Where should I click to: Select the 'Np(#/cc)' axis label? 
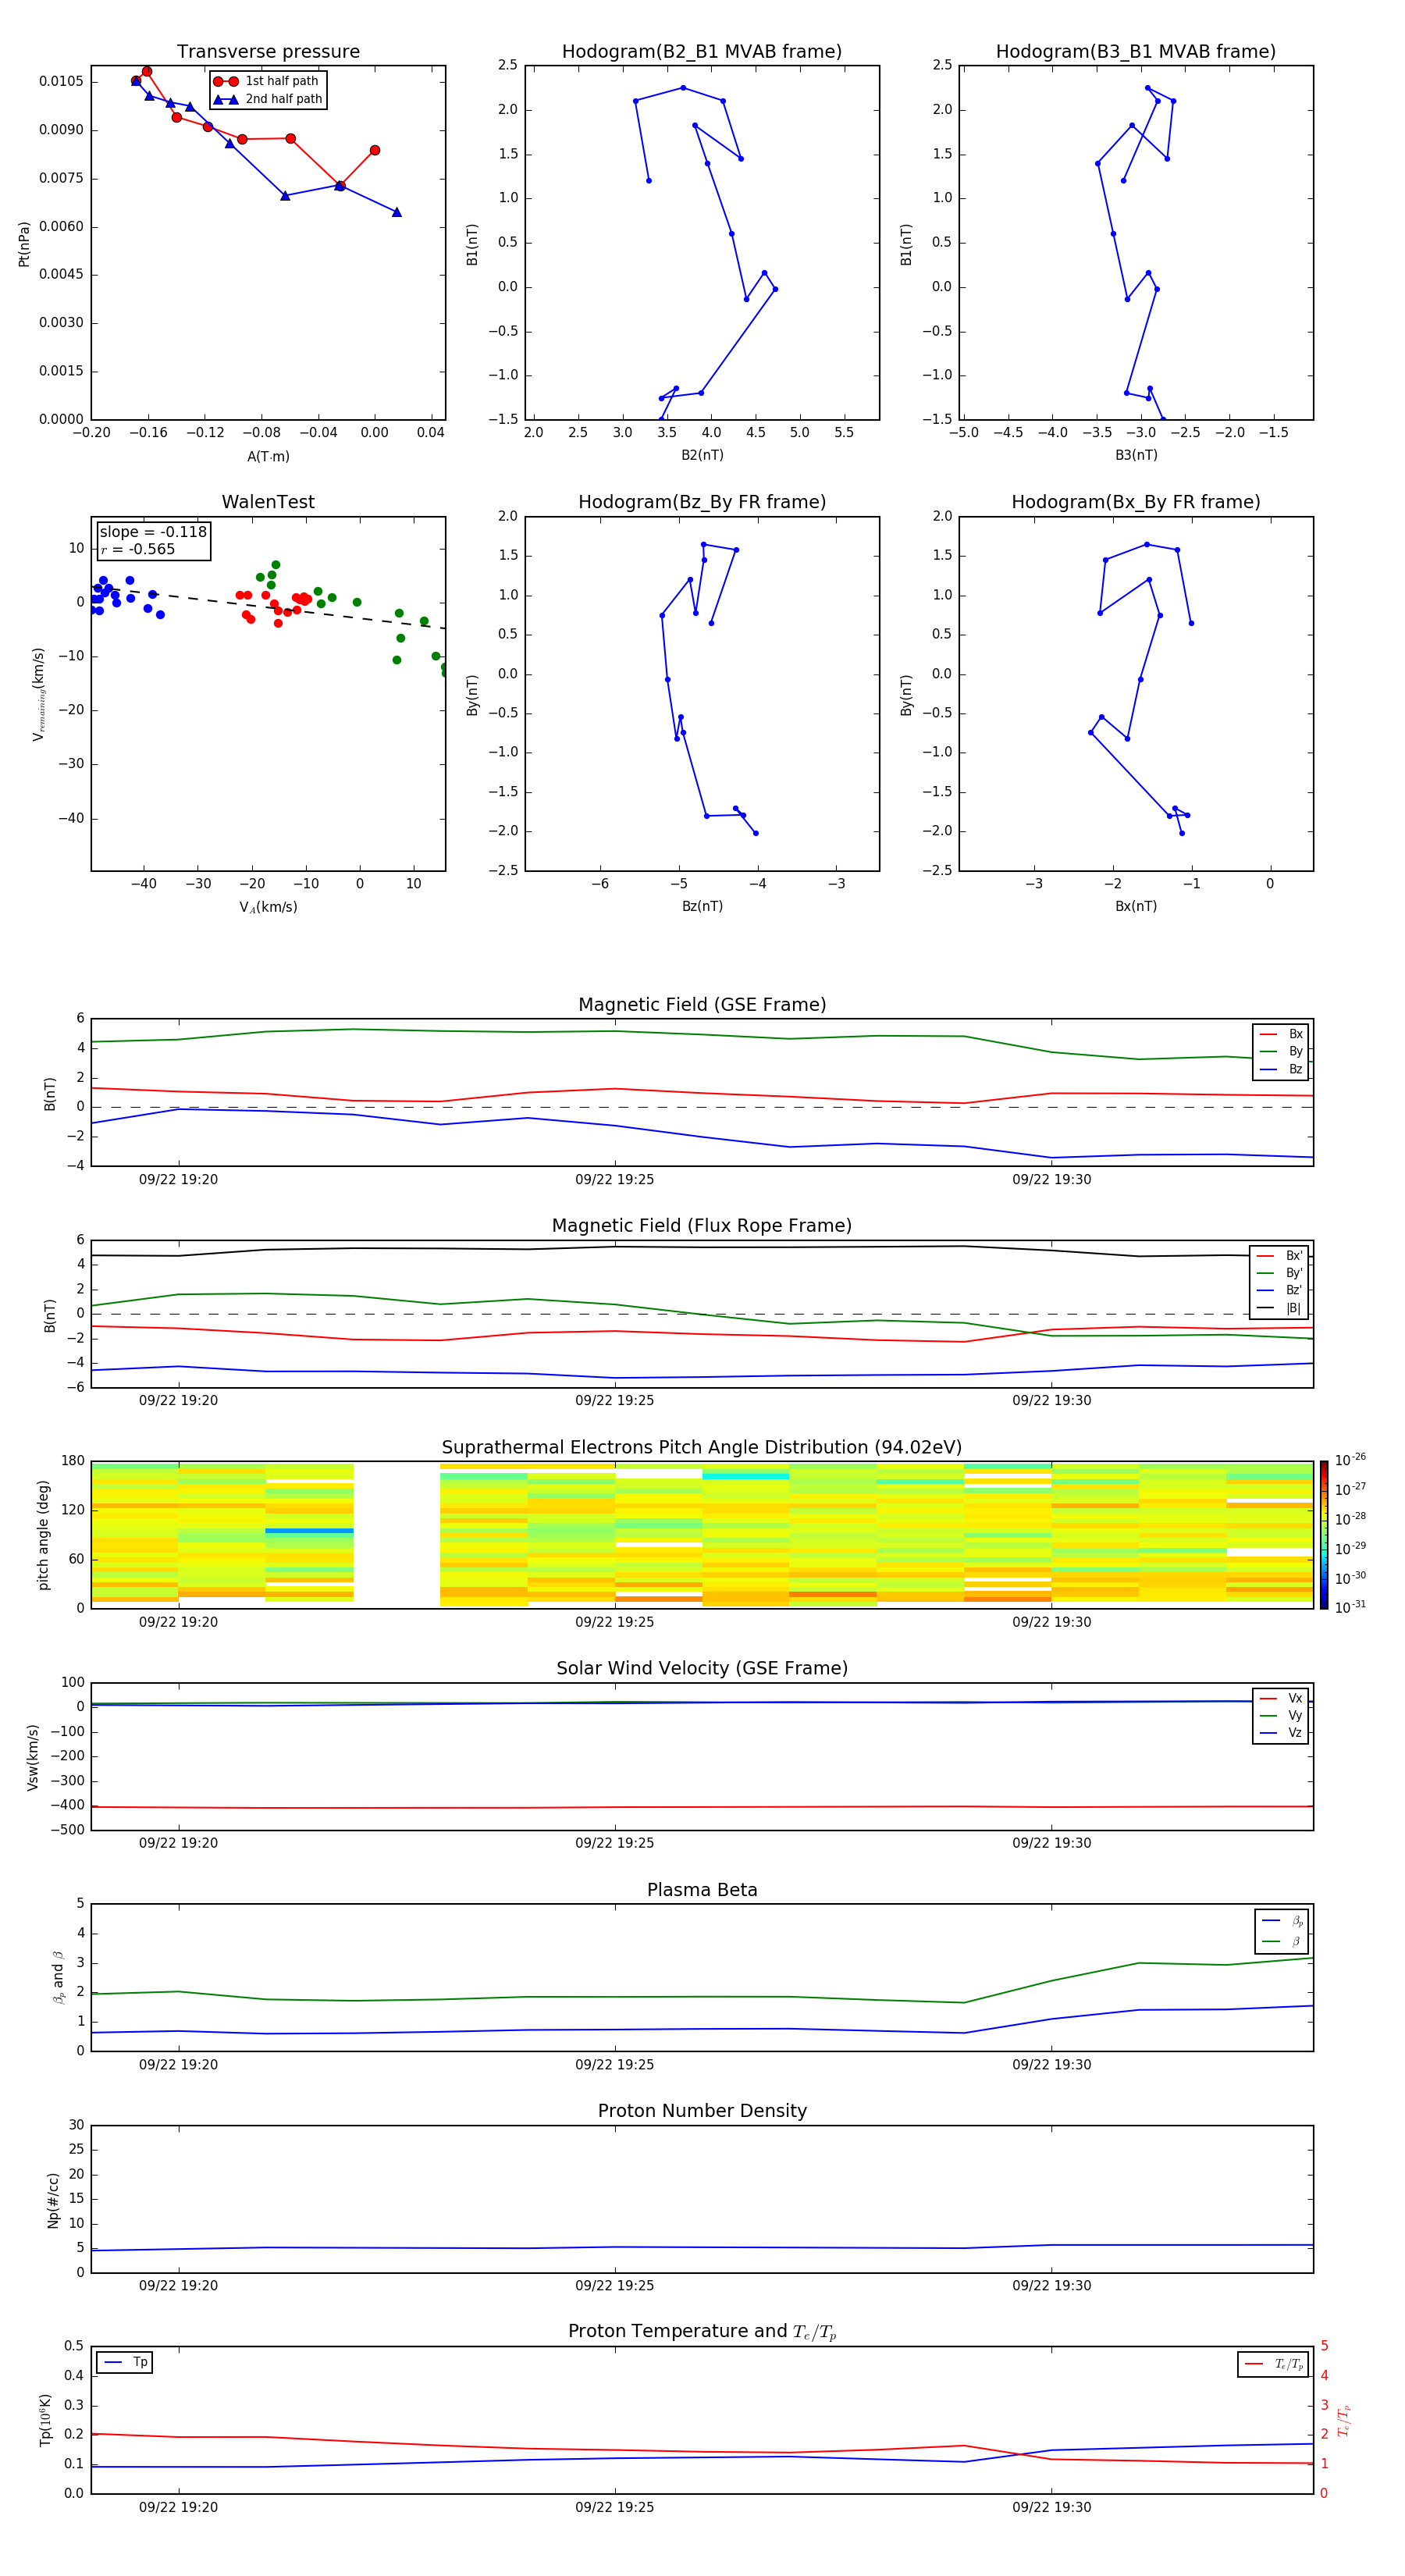coord(53,2200)
